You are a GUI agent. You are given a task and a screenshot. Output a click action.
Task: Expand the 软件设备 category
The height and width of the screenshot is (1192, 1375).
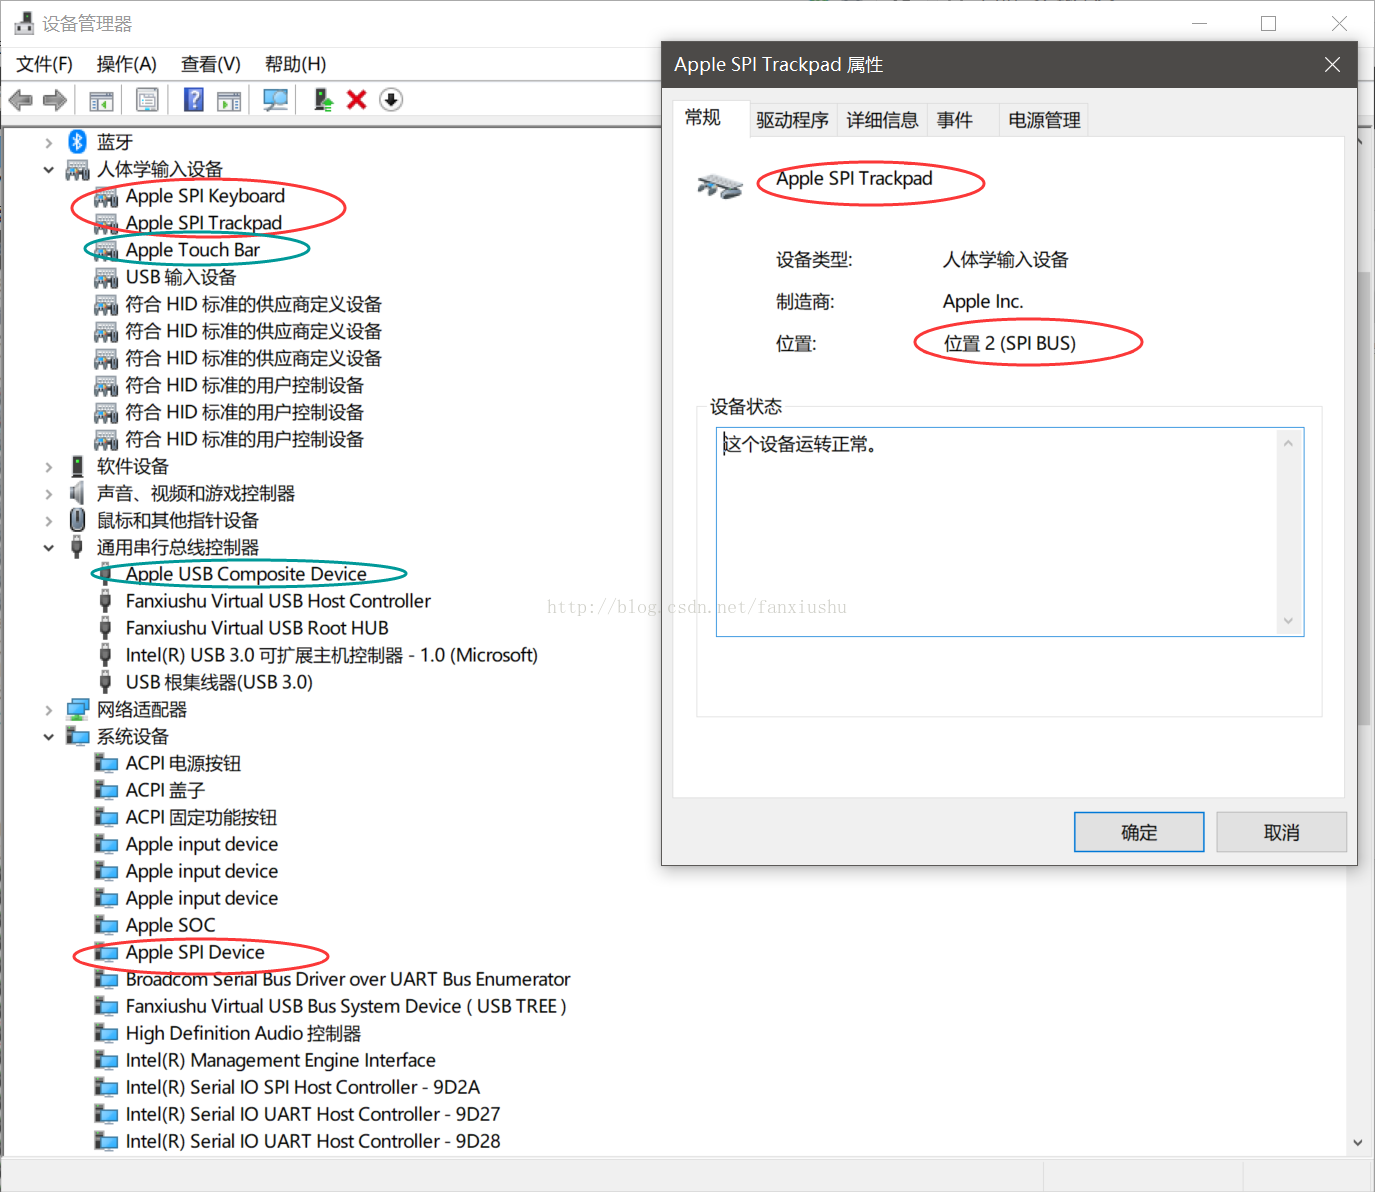[48, 467]
